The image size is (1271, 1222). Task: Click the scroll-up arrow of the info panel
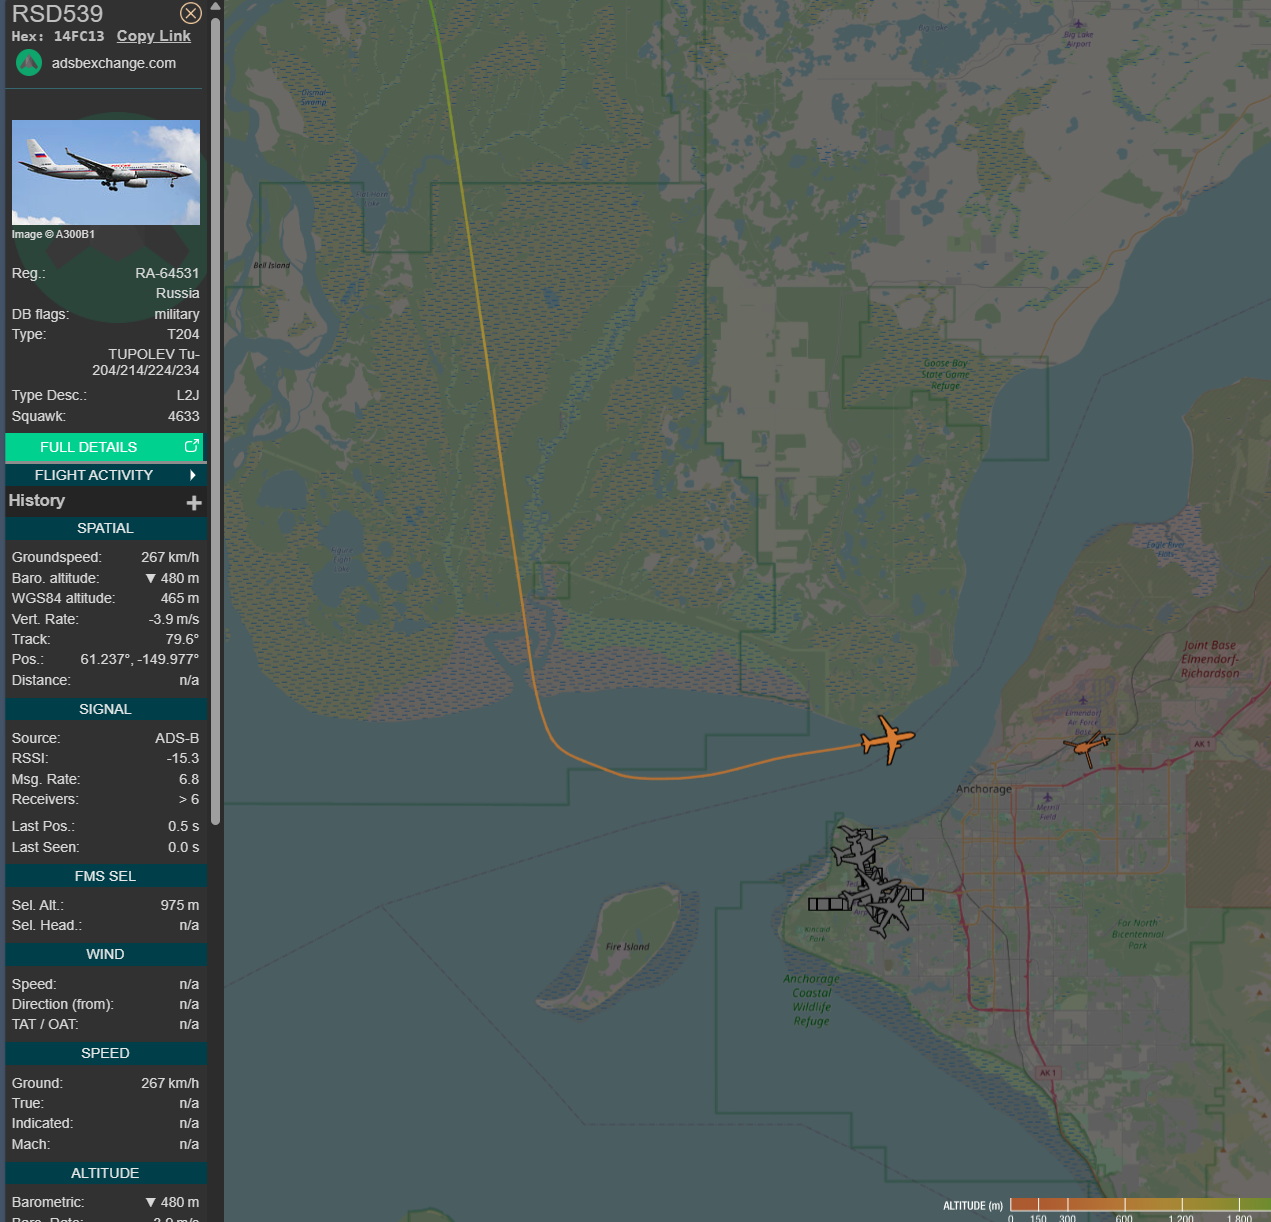point(216,6)
